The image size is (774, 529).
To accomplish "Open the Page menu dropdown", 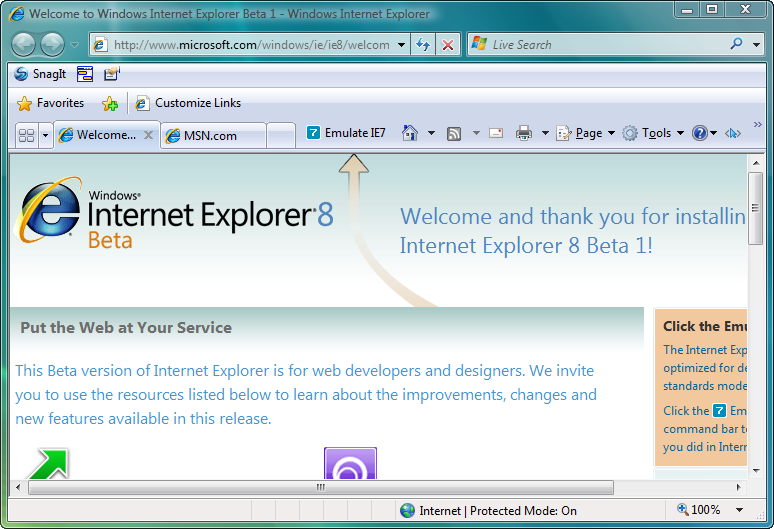I will tap(585, 133).
